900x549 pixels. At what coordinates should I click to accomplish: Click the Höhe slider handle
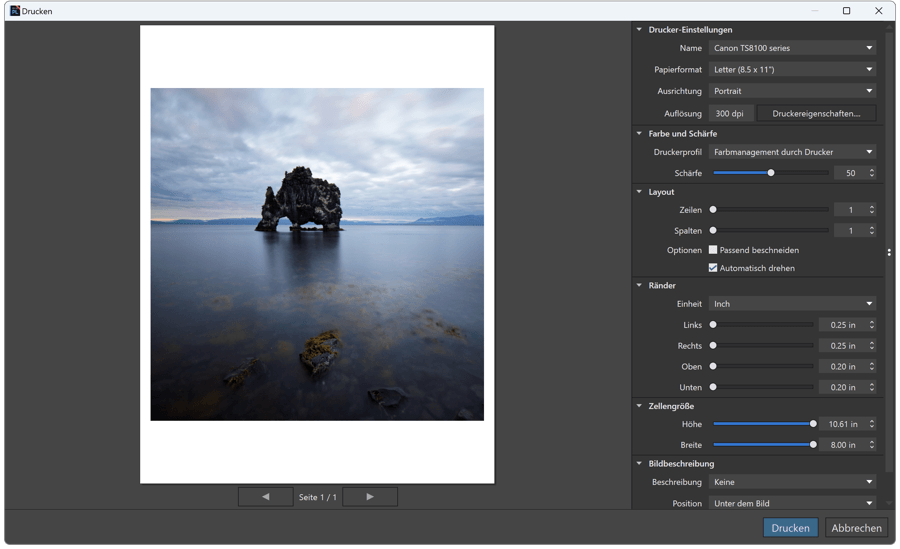click(x=813, y=424)
